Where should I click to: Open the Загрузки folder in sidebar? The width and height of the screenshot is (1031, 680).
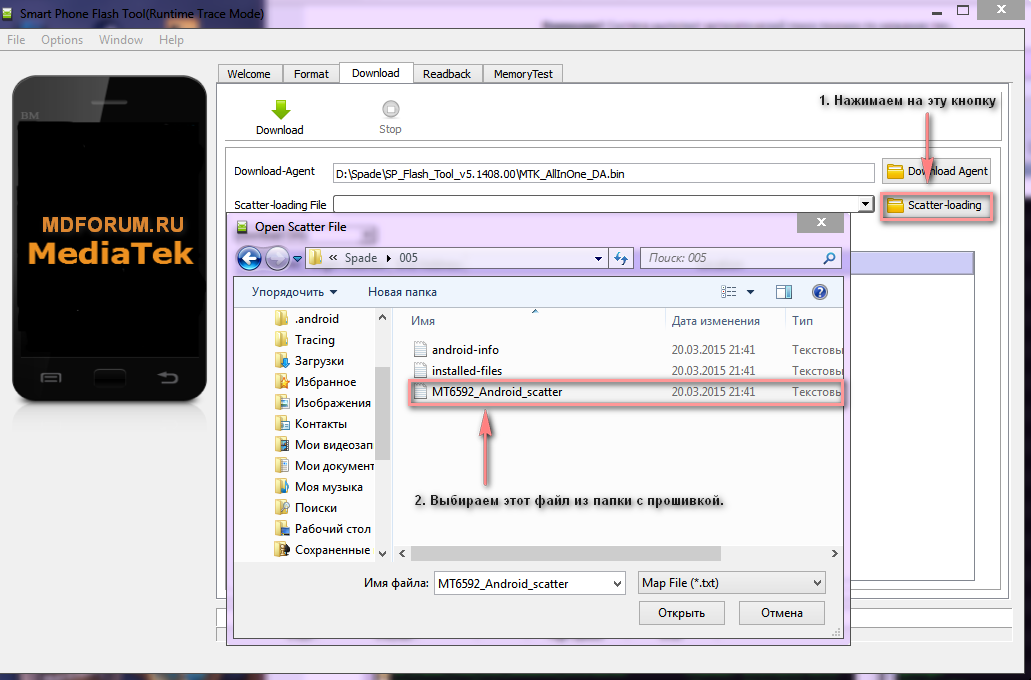[x=310, y=361]
